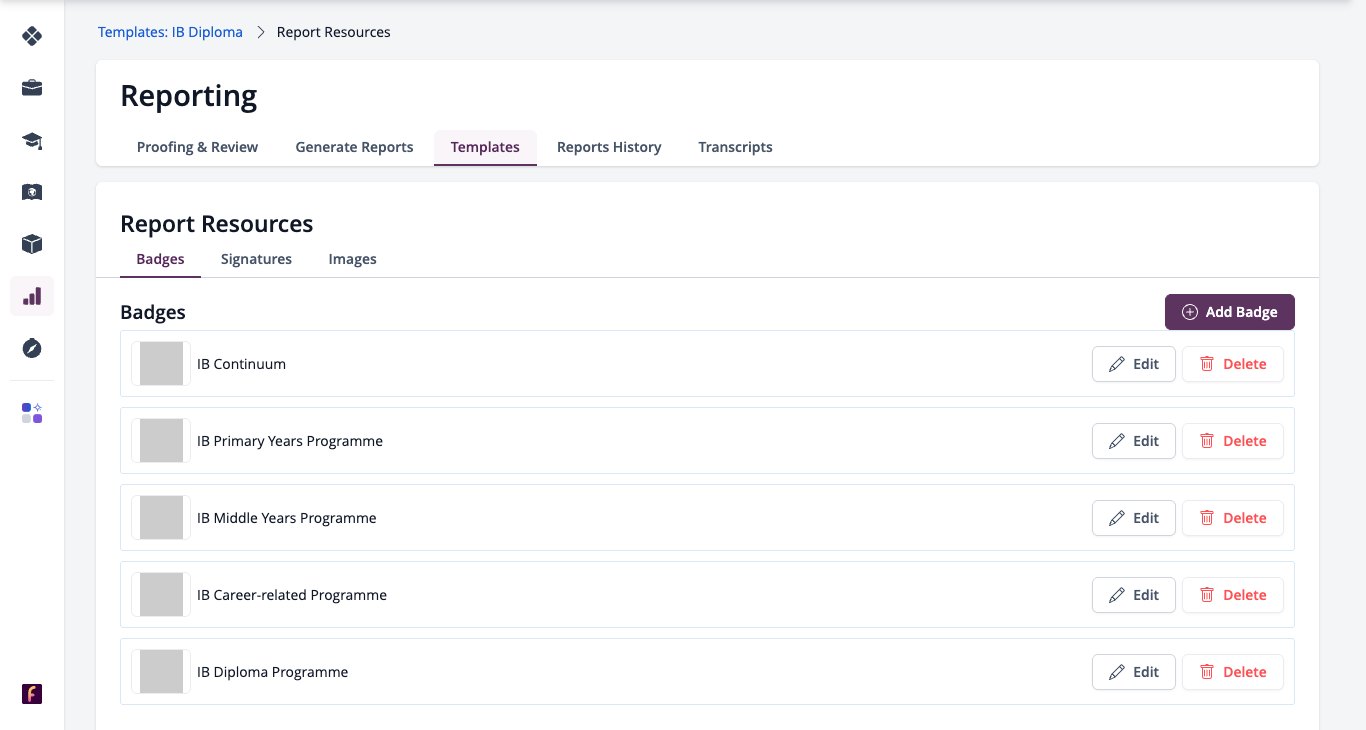Open the compass icon in sidebar

[x=32, y=348]
